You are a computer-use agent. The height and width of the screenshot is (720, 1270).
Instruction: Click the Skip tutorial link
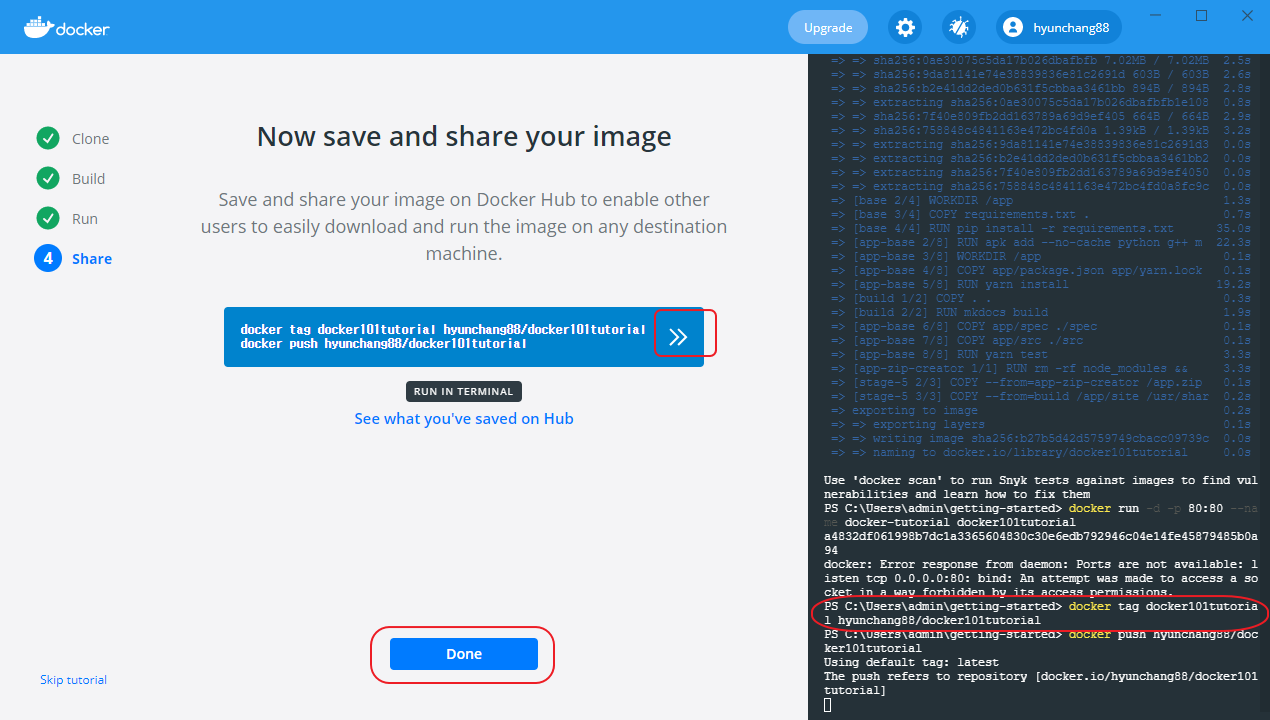click(73, 680)
